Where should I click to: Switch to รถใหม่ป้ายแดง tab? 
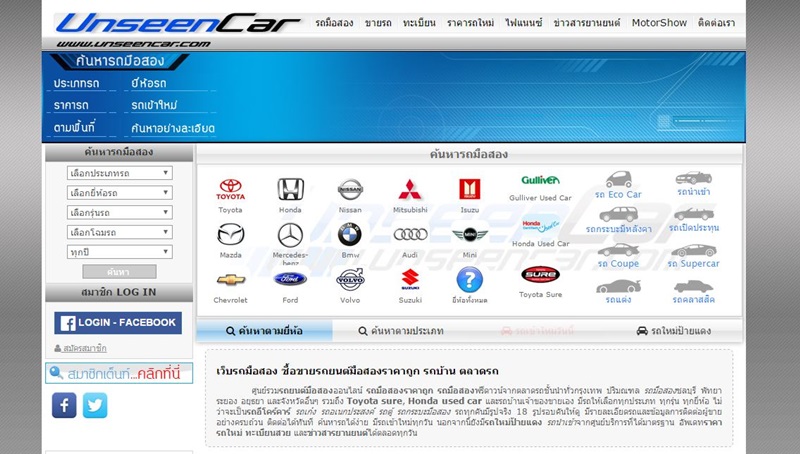pos(673,331)
